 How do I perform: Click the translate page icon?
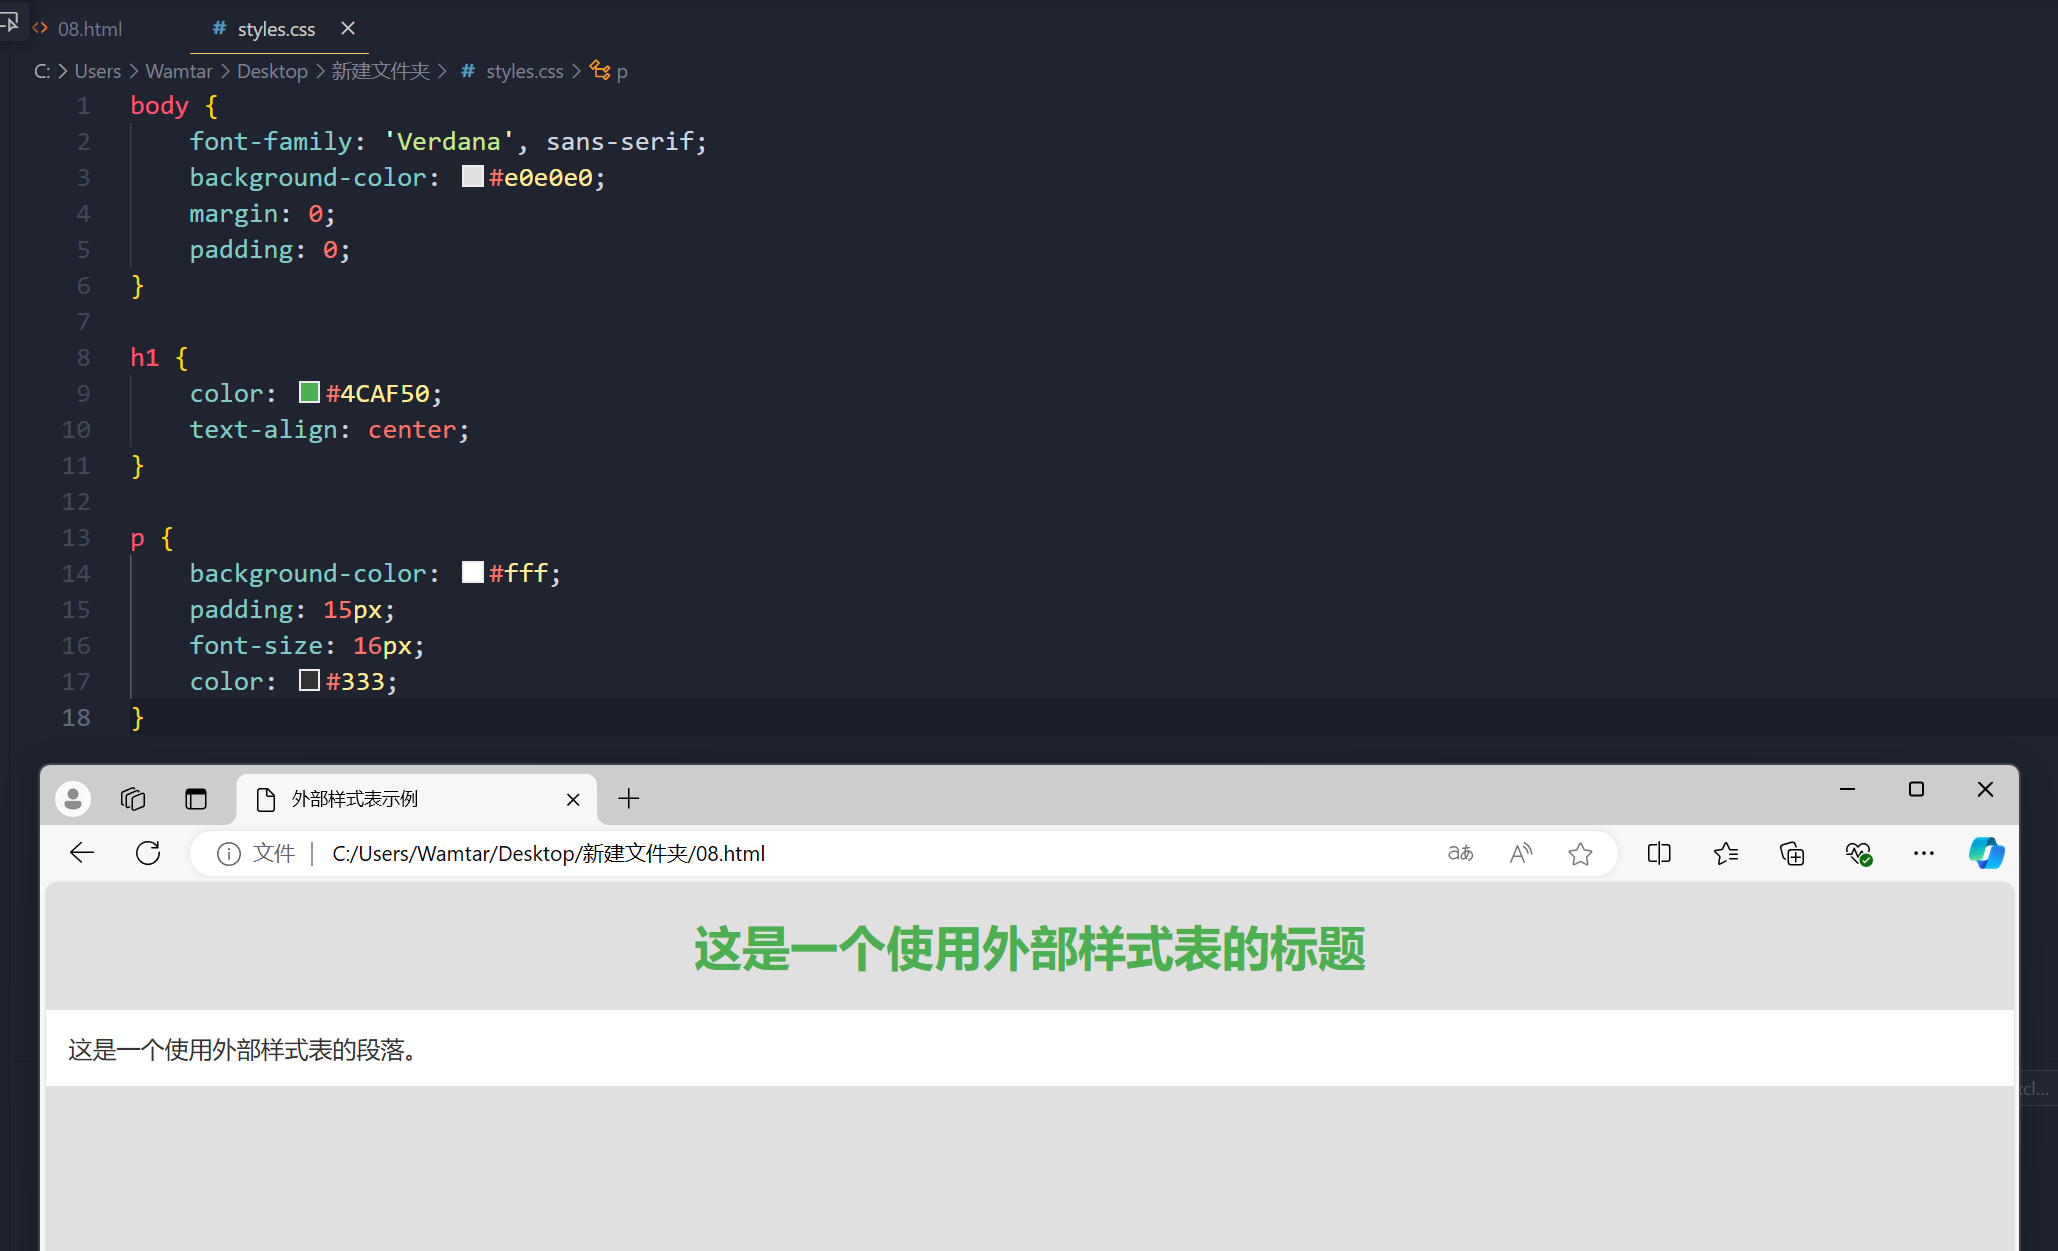click(x=1460, y=853)
